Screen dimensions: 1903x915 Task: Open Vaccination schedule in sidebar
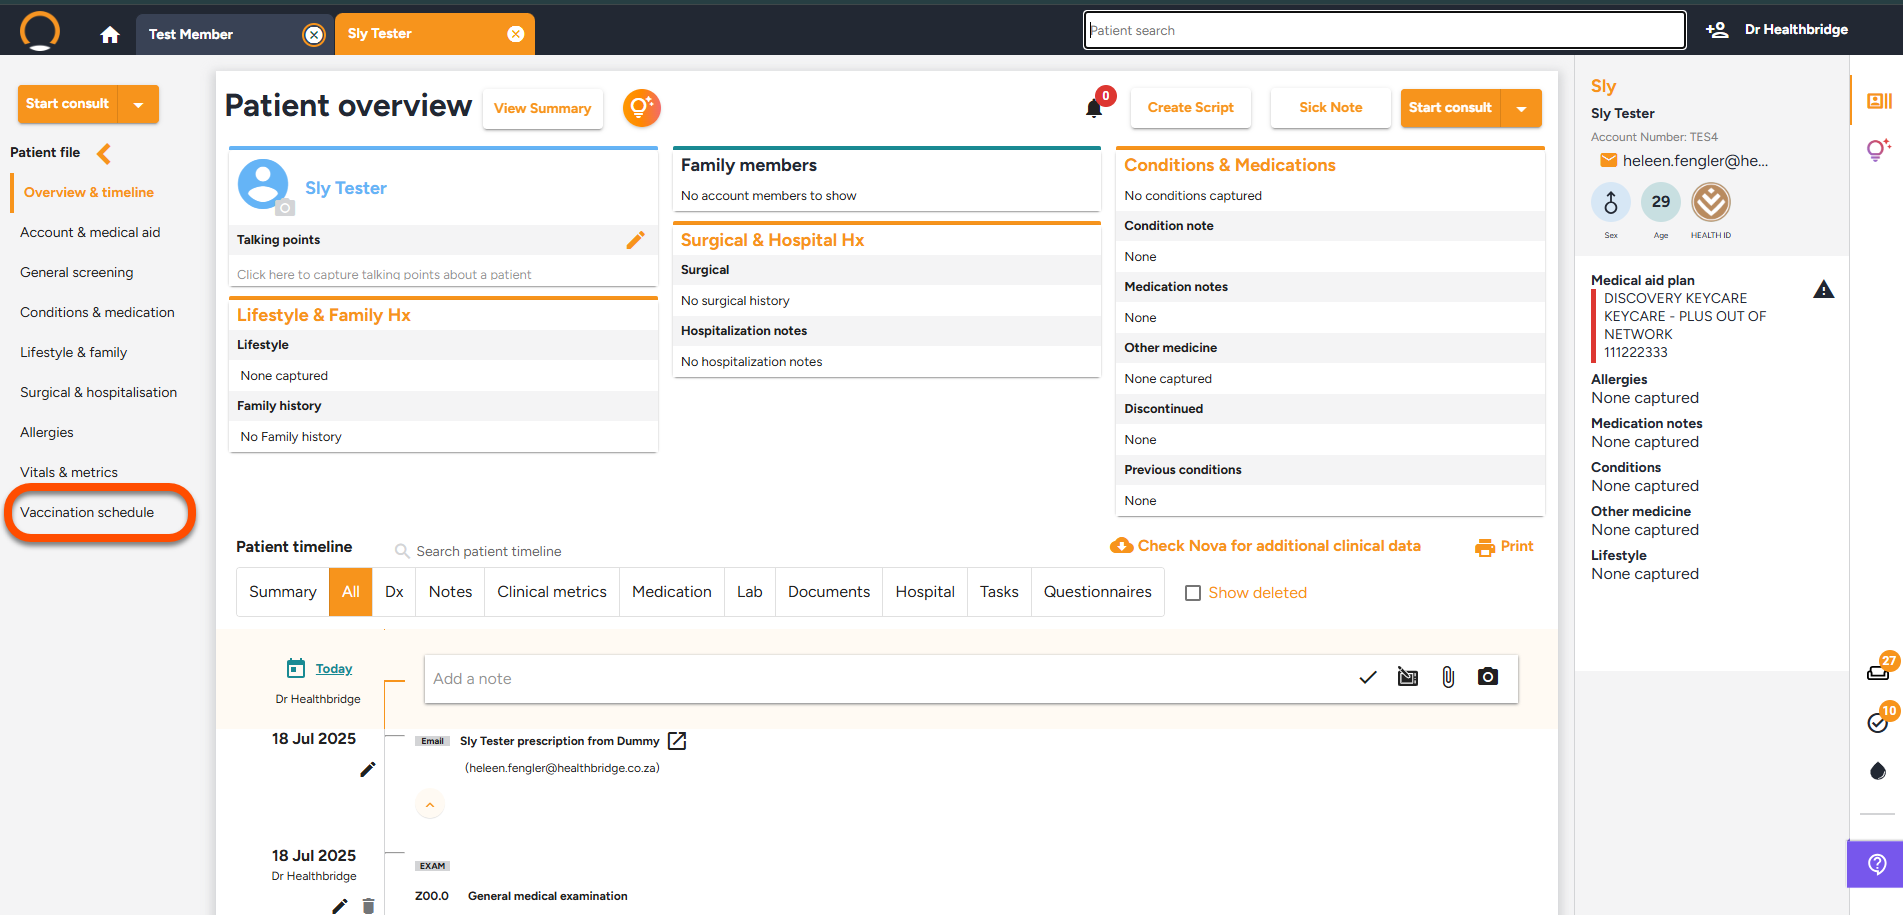(87, 512)
